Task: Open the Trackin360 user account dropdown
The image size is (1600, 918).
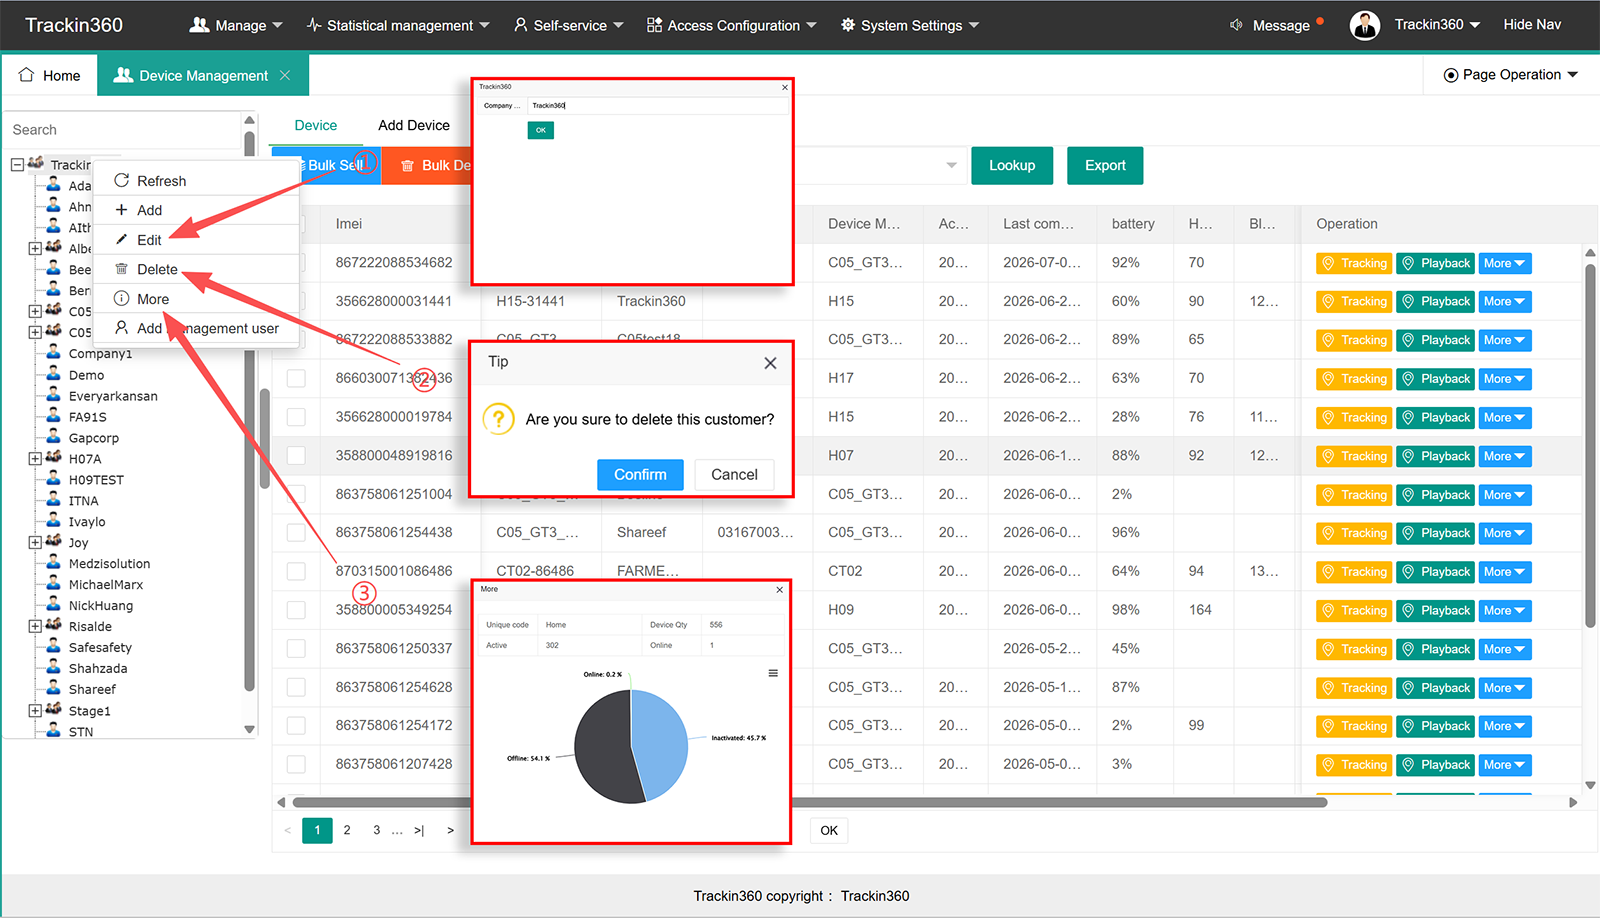Action: point(1437,25)
